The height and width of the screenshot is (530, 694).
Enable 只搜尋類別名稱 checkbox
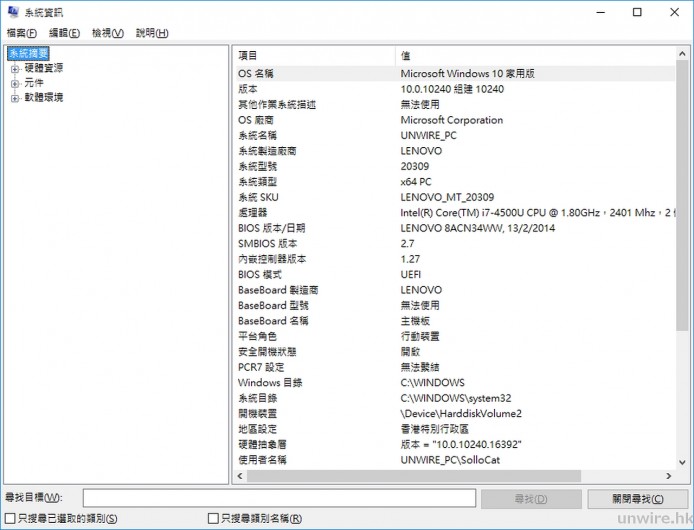(x=213, y=518)
